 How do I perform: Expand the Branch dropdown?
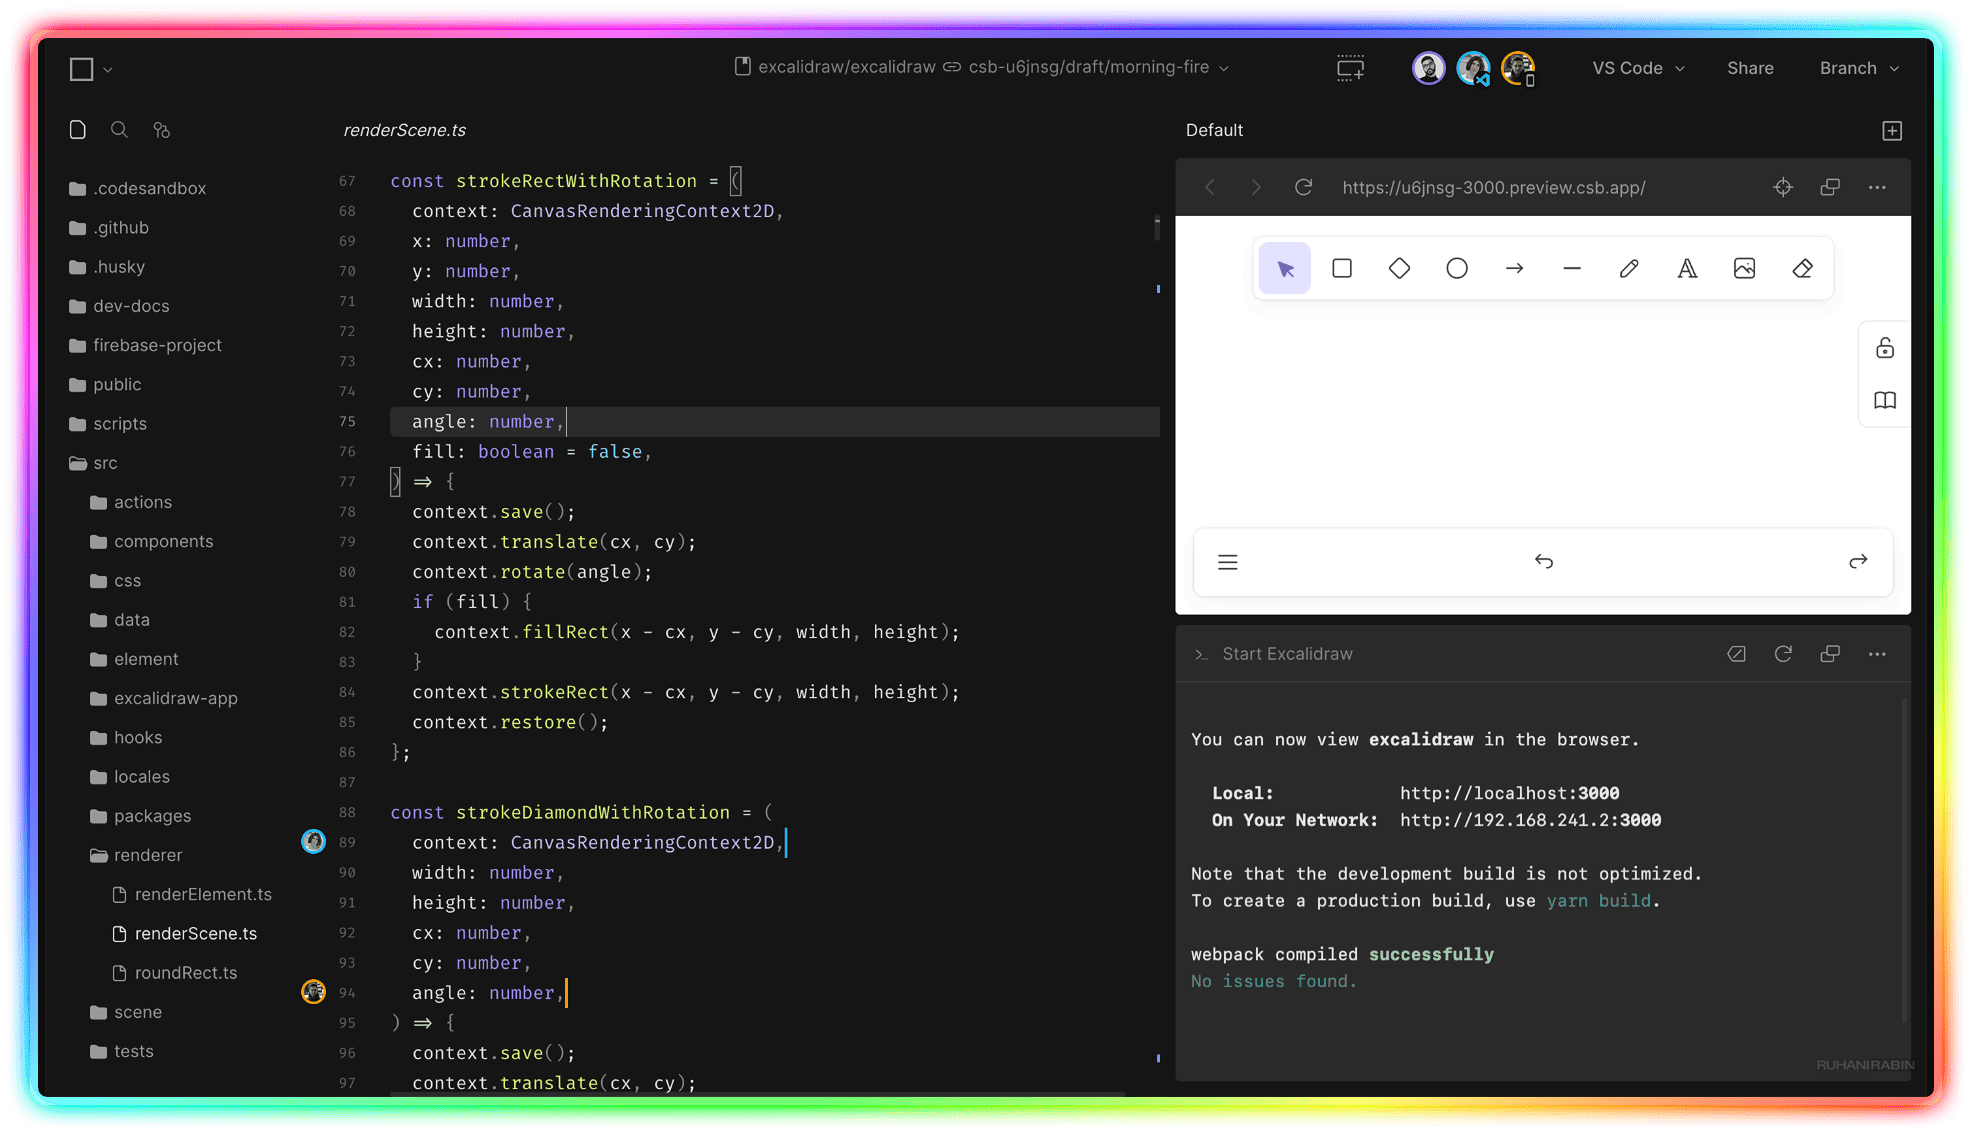coord(1857,68)
